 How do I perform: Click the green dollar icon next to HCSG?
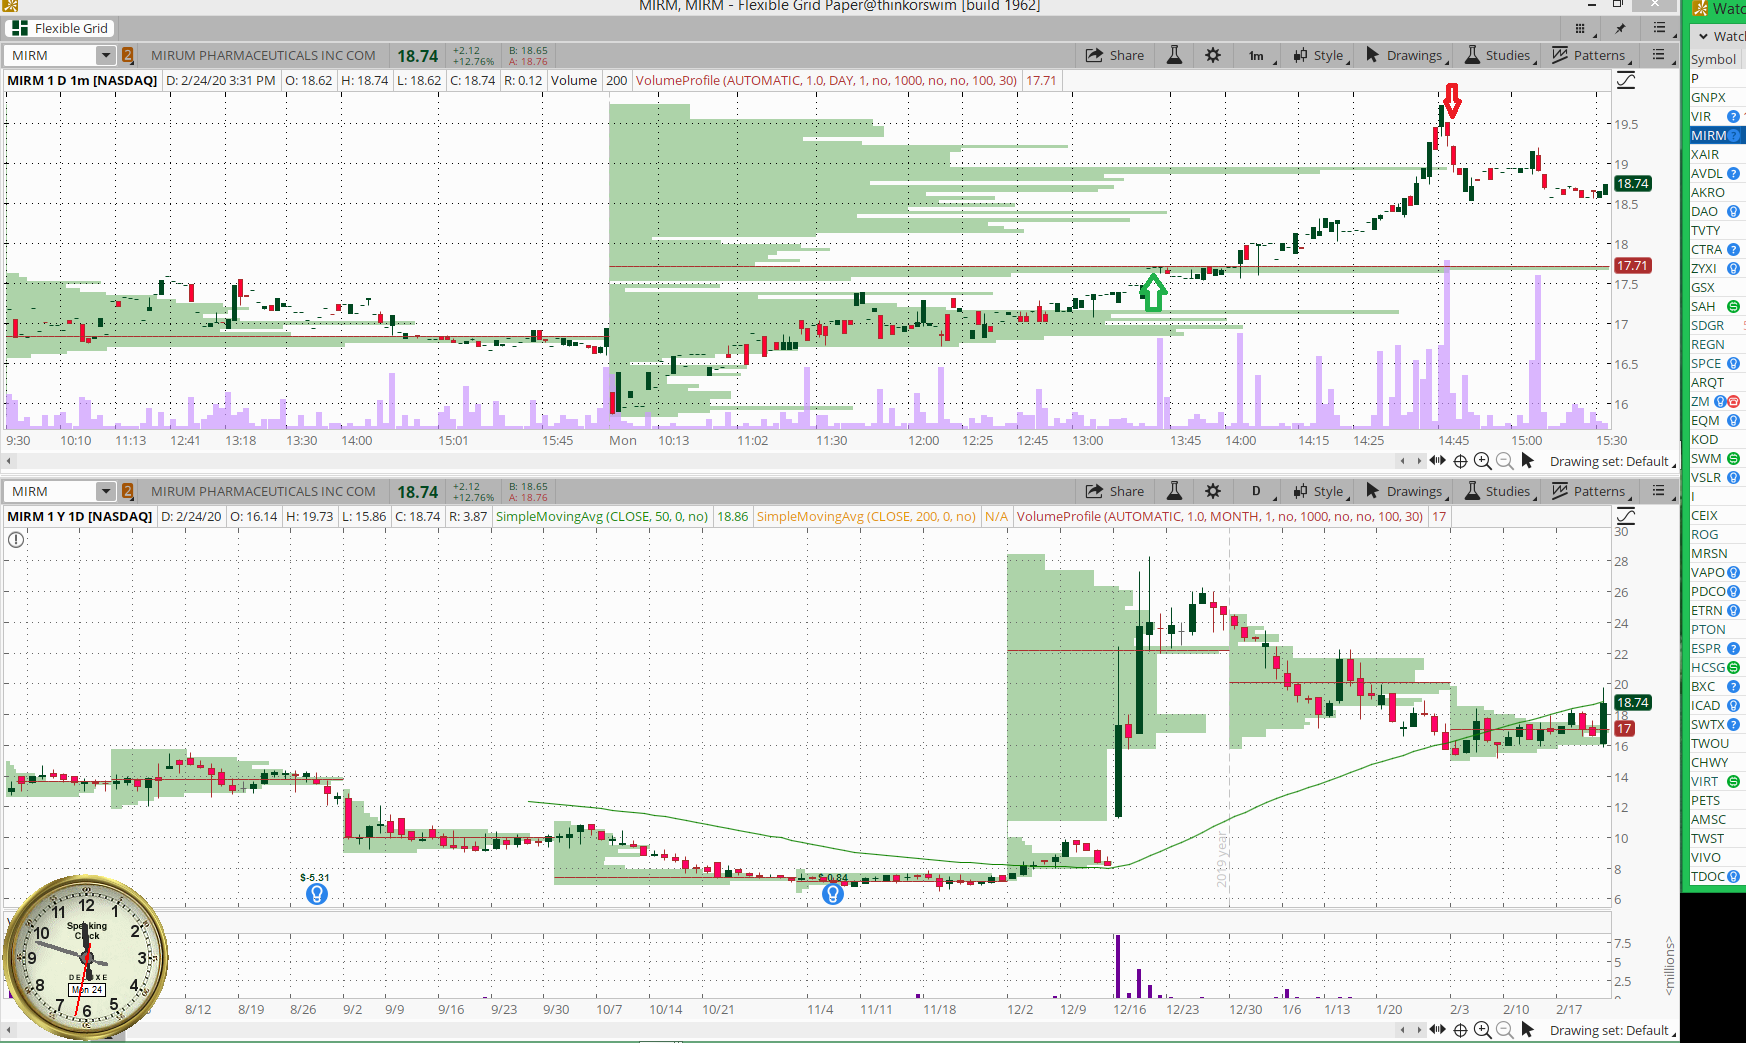tap(1733, 668)
